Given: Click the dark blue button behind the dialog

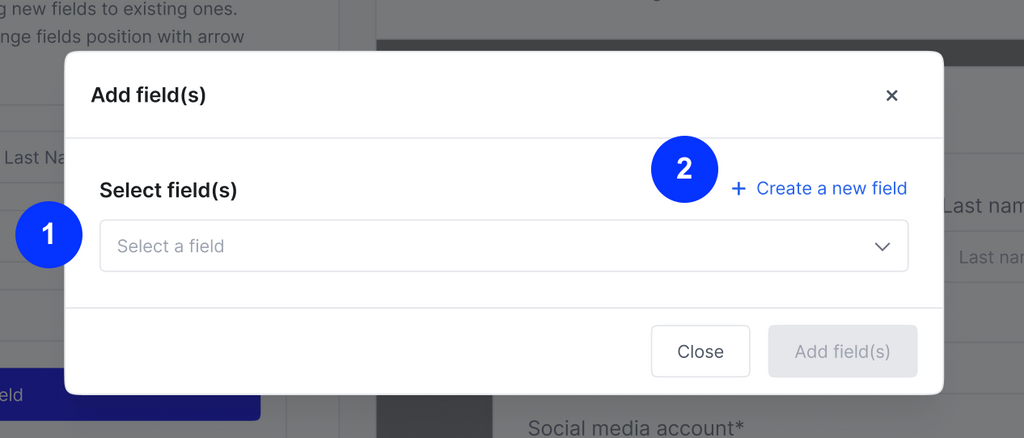Looking at the screenshot, I should point(130,397).
